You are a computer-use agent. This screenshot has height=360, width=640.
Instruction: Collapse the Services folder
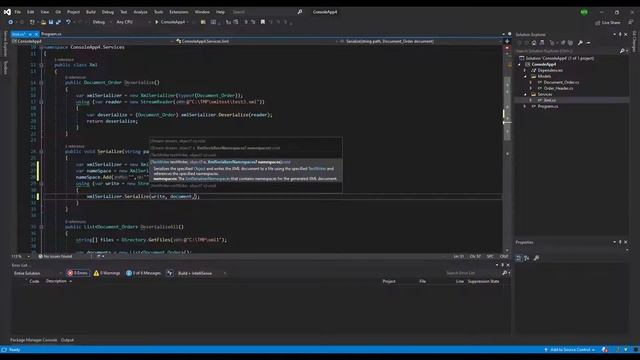pos(525,94)
